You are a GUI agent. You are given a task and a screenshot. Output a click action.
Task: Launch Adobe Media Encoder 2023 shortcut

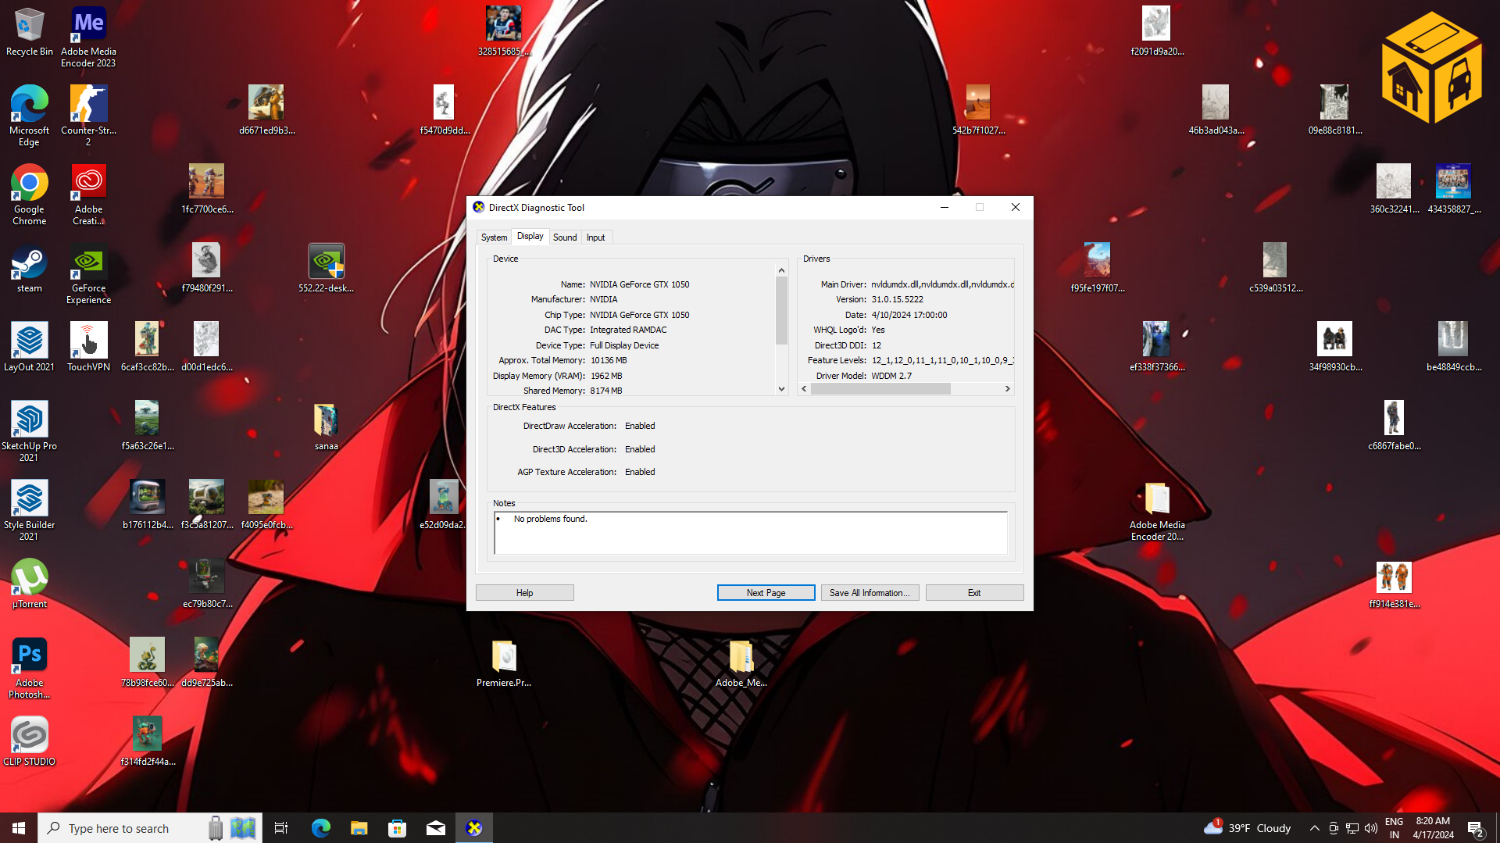coord(88,37)
